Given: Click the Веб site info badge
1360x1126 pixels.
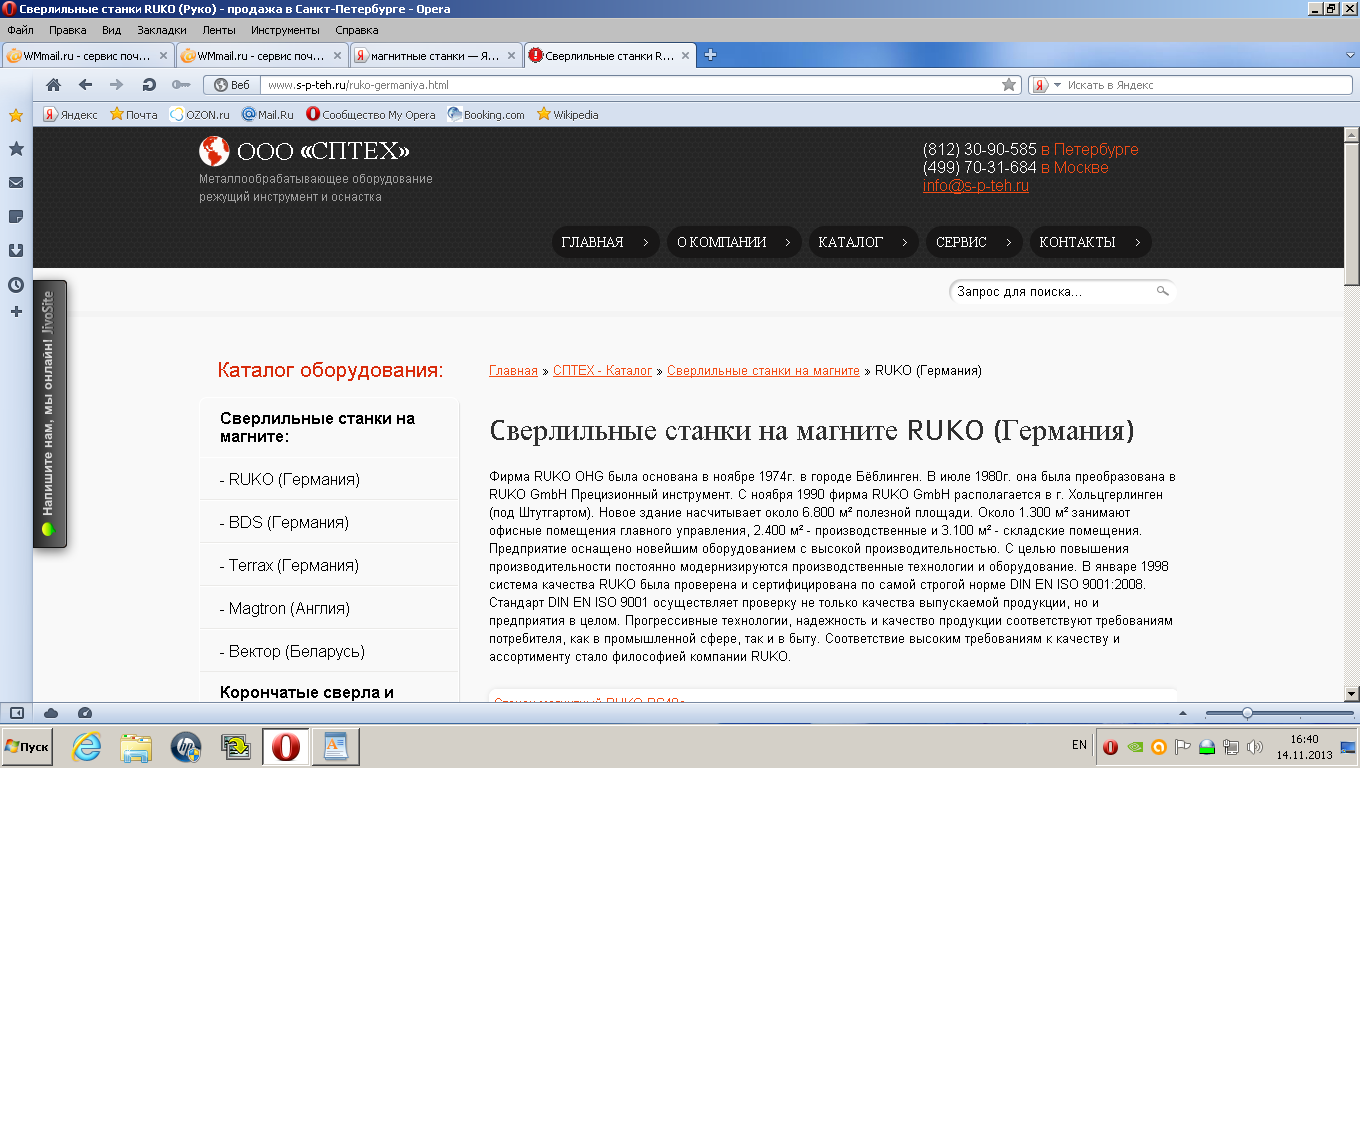Looking at the screenshot, I should click(x=231, y=85).
